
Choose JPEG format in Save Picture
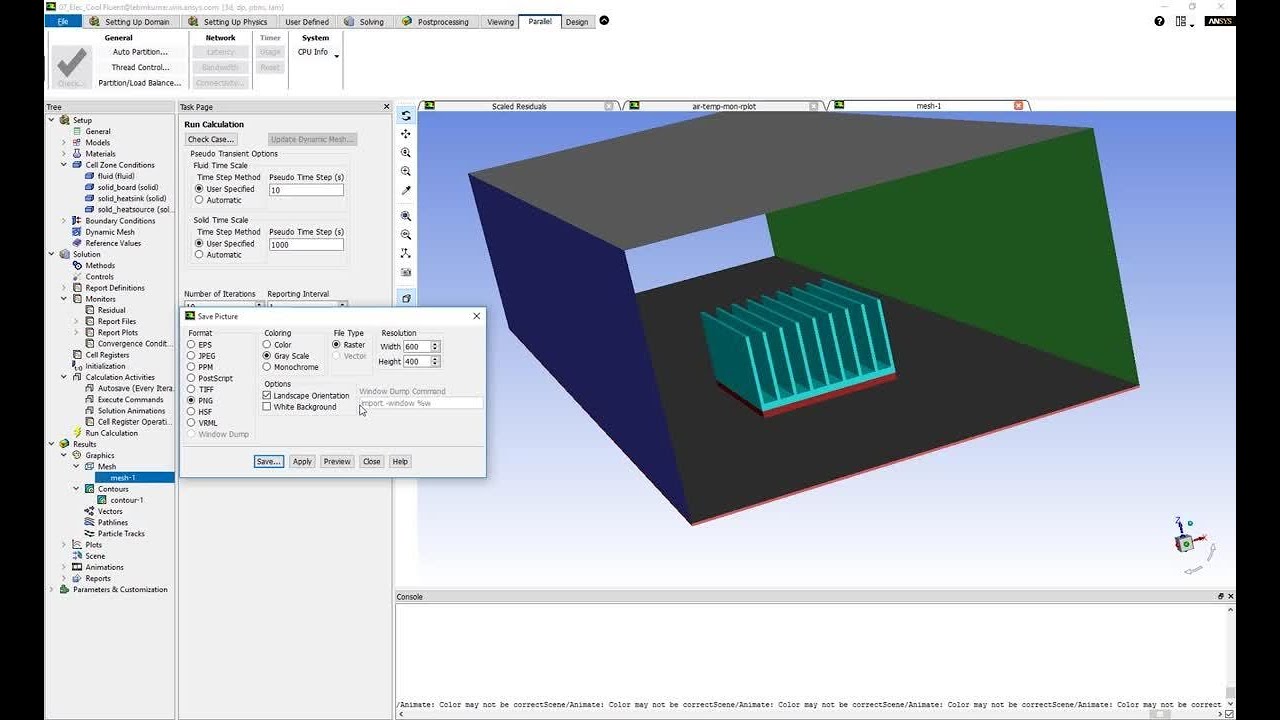(x=191, y=356)
